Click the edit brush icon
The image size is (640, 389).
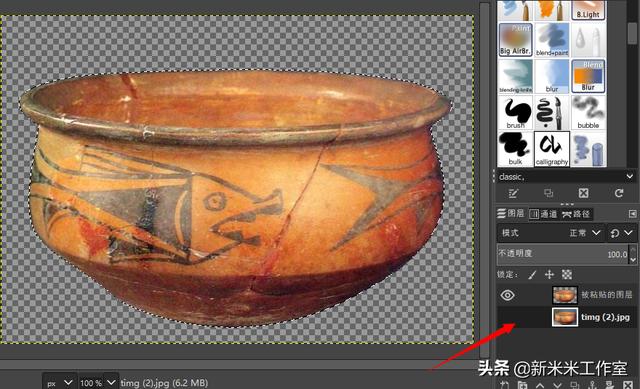point(513,193)
